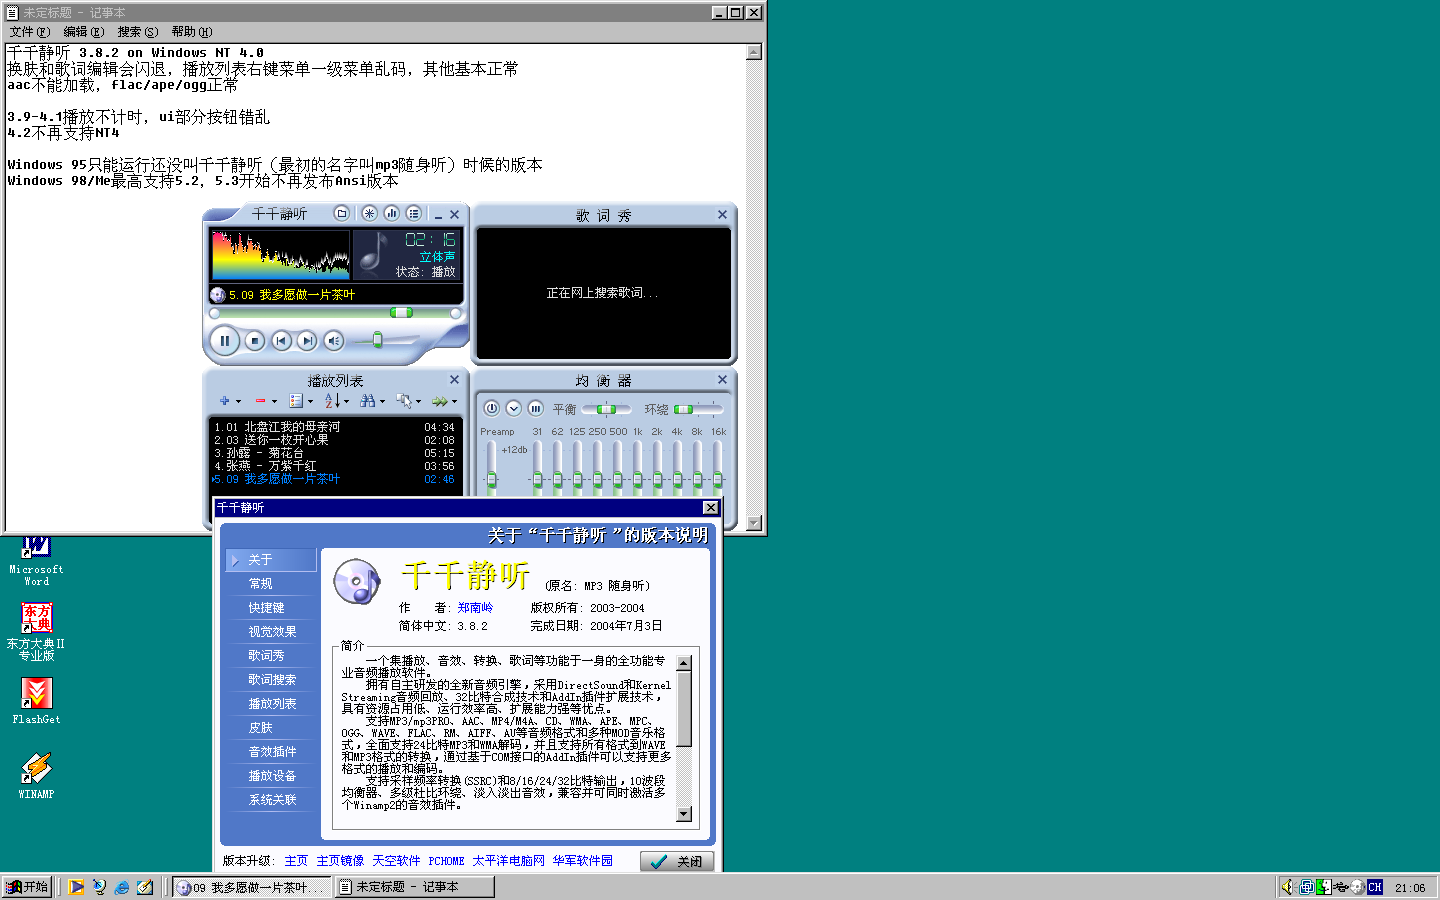Open the red minus Remove dropdown in playlist
The image size is (1440, 900).
click(x=265, y=401)
